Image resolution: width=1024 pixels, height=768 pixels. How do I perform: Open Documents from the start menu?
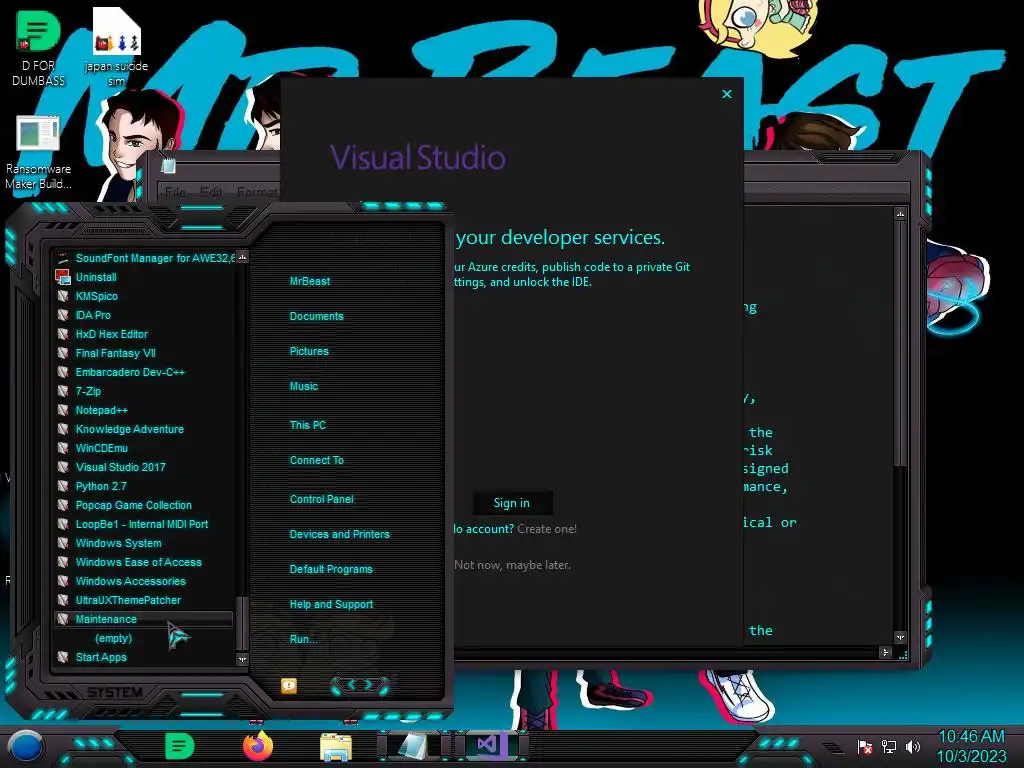click(316, 316)
